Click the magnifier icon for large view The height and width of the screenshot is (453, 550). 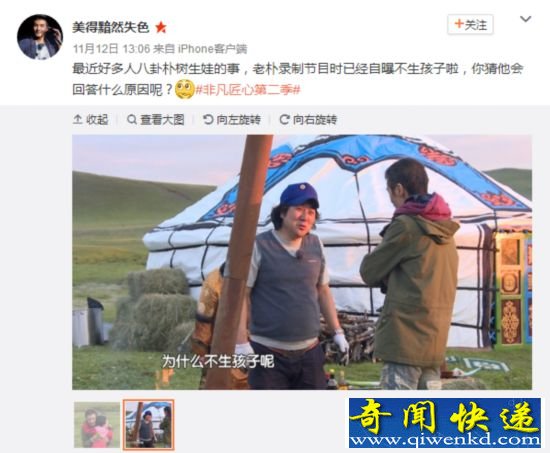coord(132,120)
